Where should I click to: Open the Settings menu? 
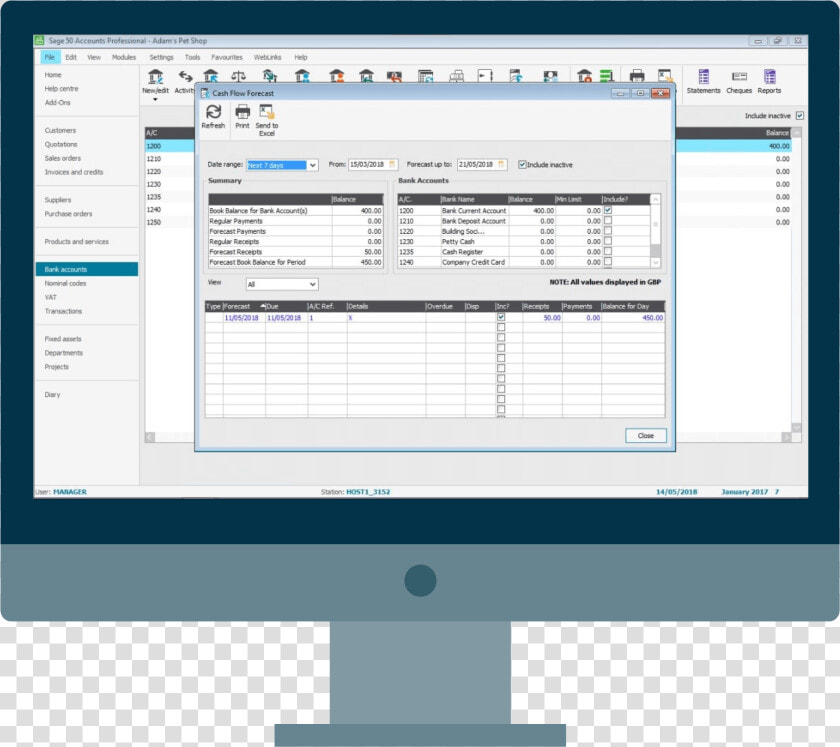click(161, 57)
